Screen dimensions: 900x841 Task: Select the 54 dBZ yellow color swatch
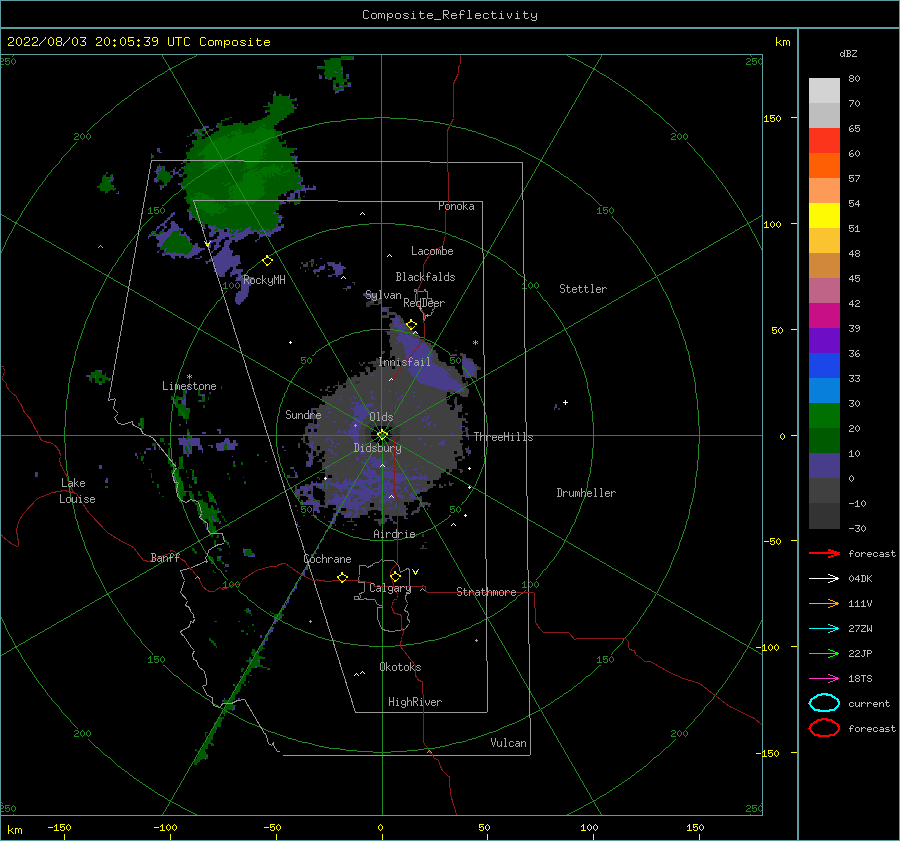pyautogui.click(x=824, y=215)
